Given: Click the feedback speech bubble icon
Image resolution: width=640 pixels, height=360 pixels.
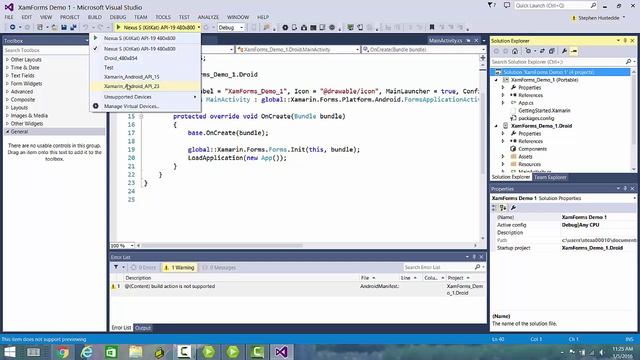Looking at the screenshot, I should click(507, 5).
